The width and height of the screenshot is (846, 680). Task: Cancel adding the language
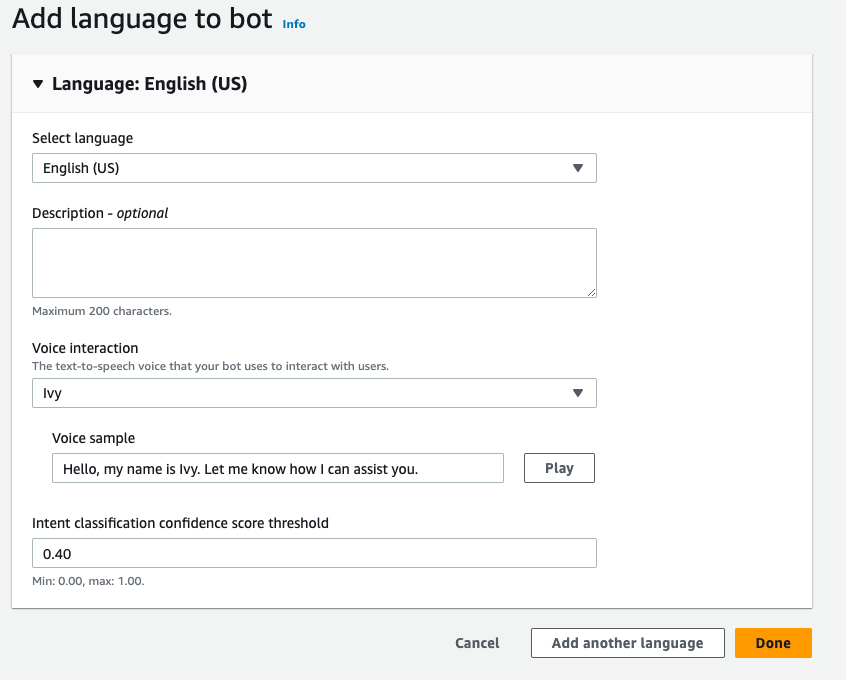pyautogui.click(x=477, y=643)
